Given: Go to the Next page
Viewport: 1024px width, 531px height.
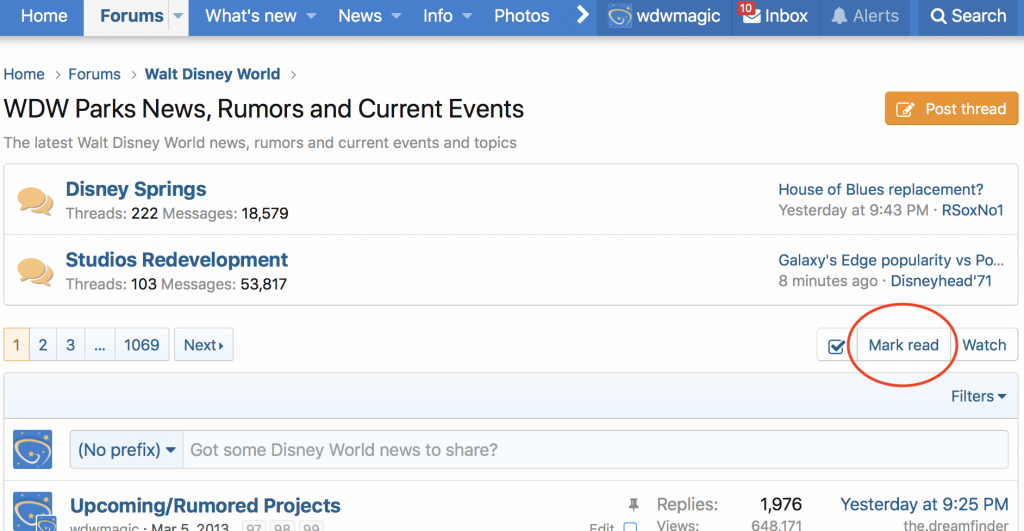Looking at the screenshot, I should point(203,345).
